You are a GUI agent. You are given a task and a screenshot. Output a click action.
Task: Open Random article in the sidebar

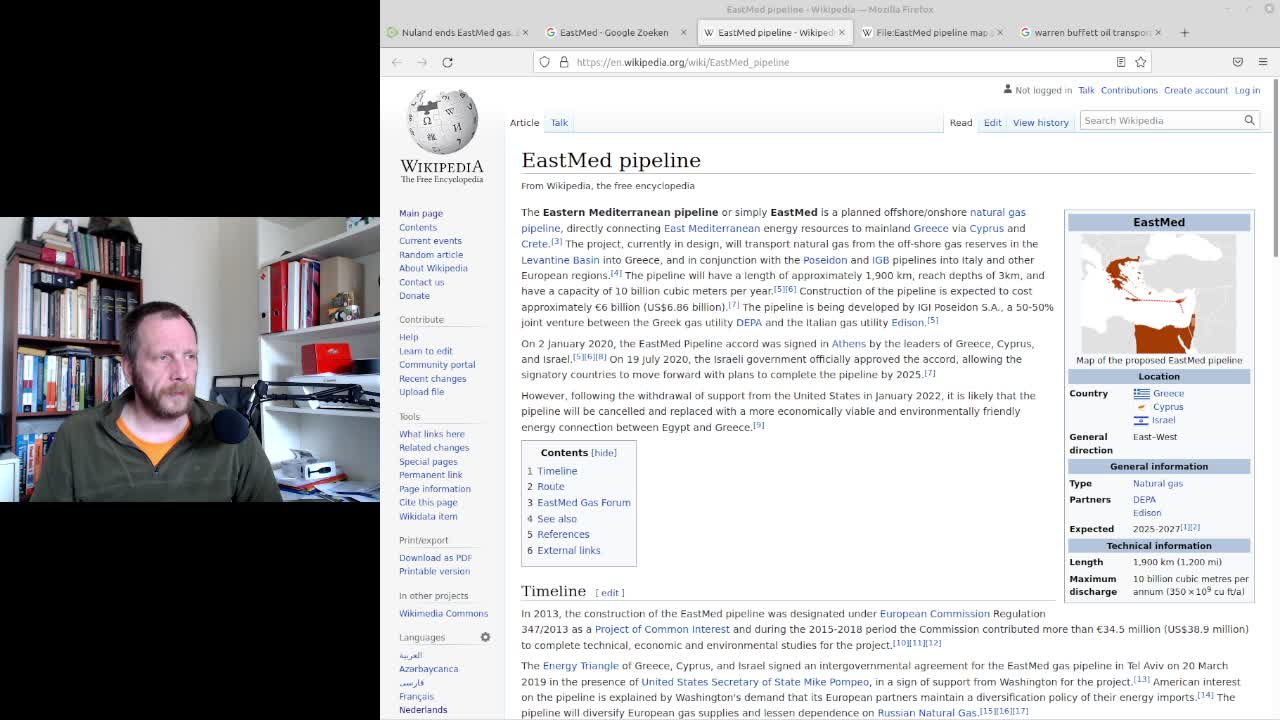point(431,255)
